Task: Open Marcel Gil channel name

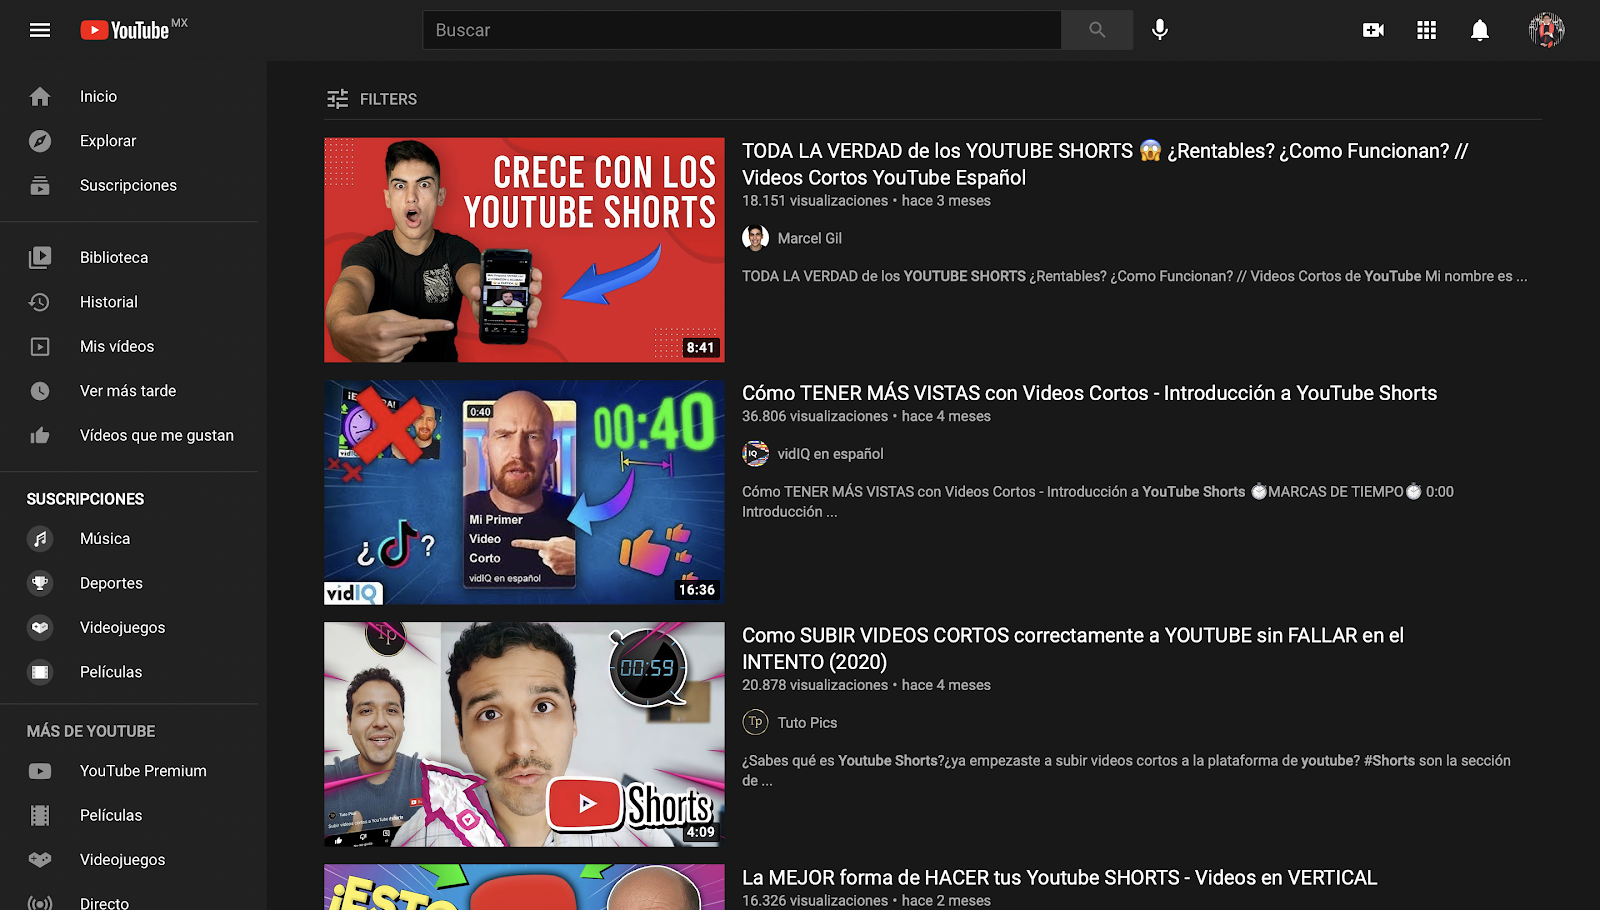Action: click(810, 238)
